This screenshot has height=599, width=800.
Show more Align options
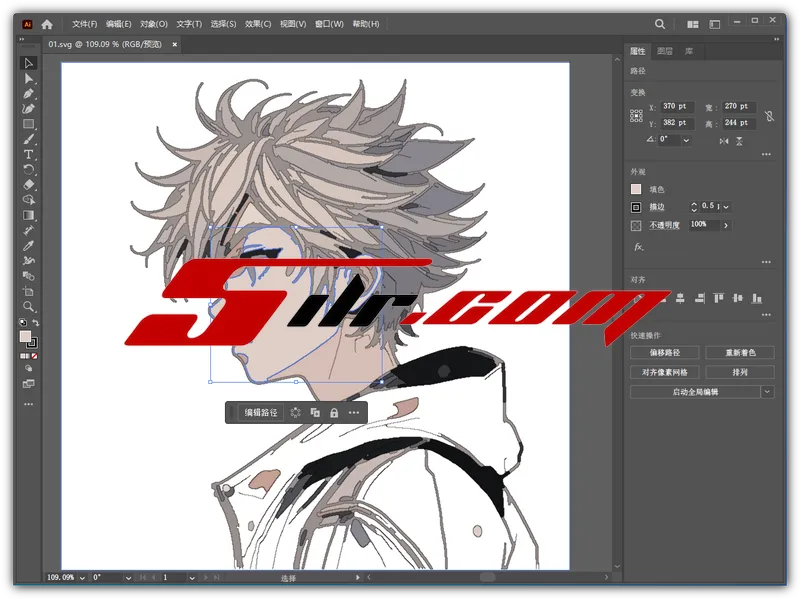click(766, 315)
